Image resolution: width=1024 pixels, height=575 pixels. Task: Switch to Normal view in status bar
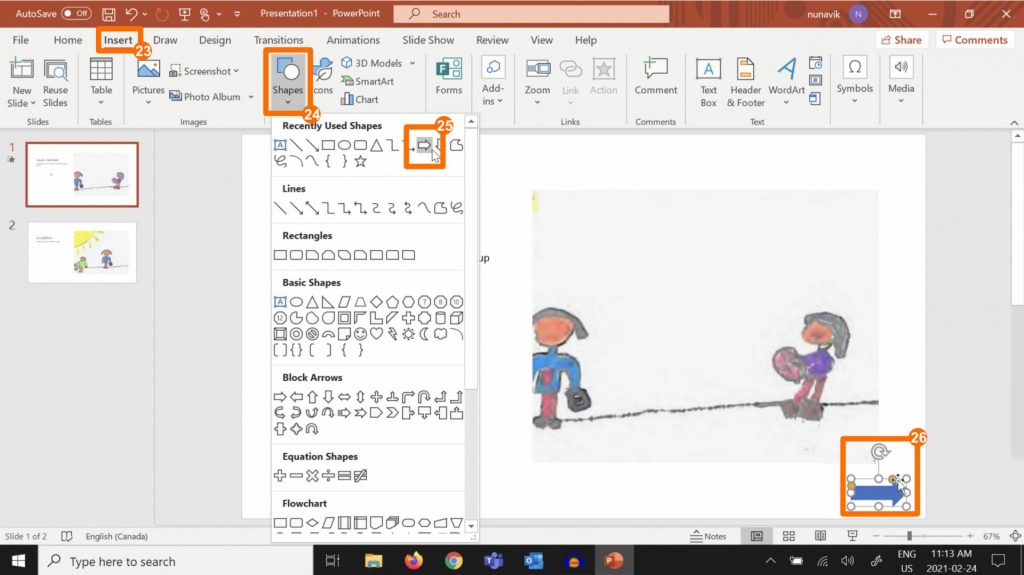[757, 536]
